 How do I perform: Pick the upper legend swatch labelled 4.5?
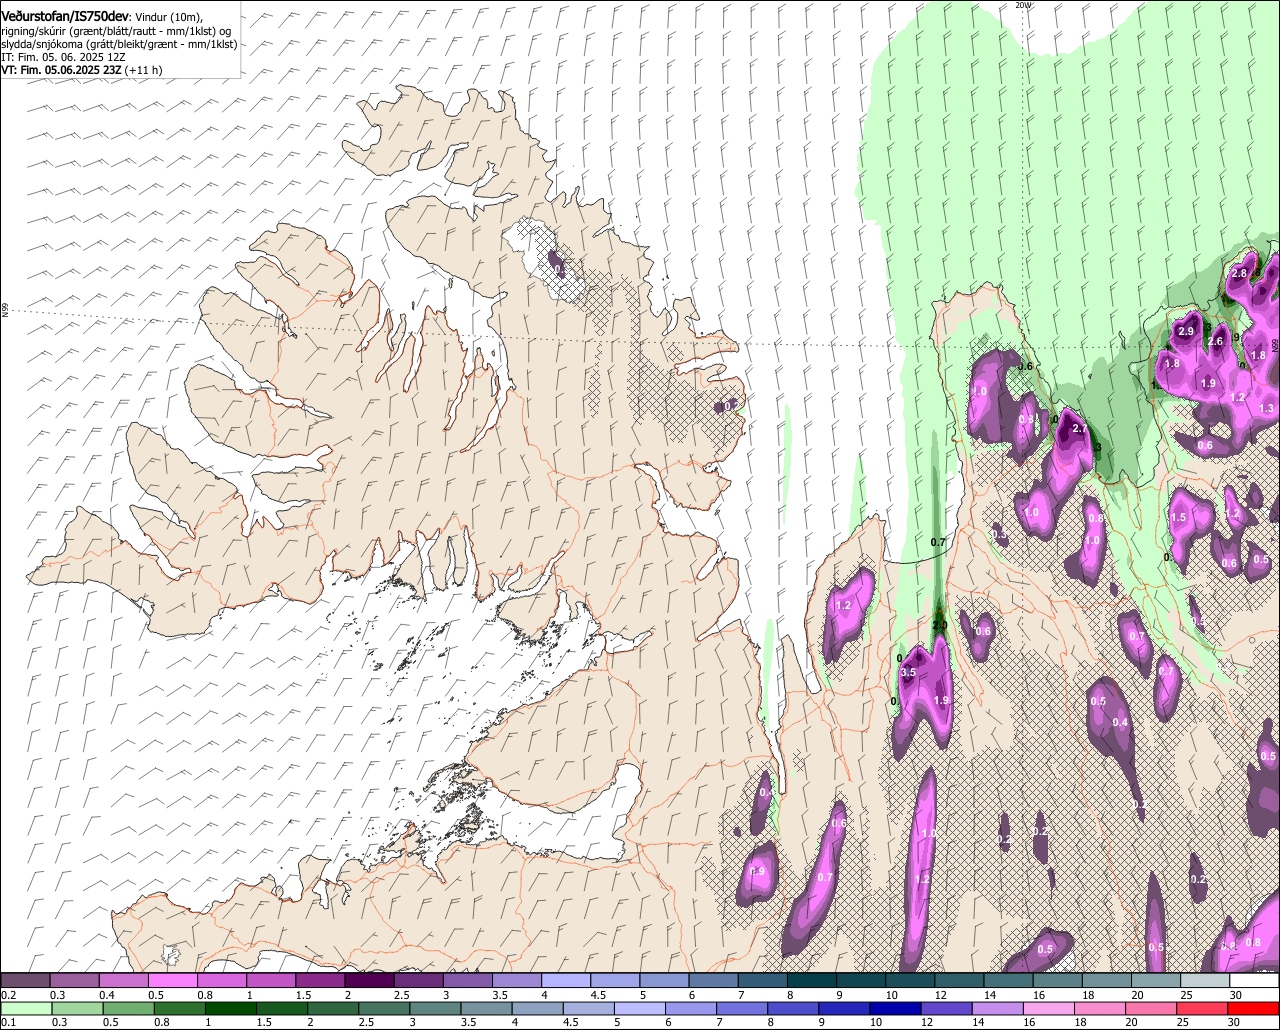tap(615, 981)
